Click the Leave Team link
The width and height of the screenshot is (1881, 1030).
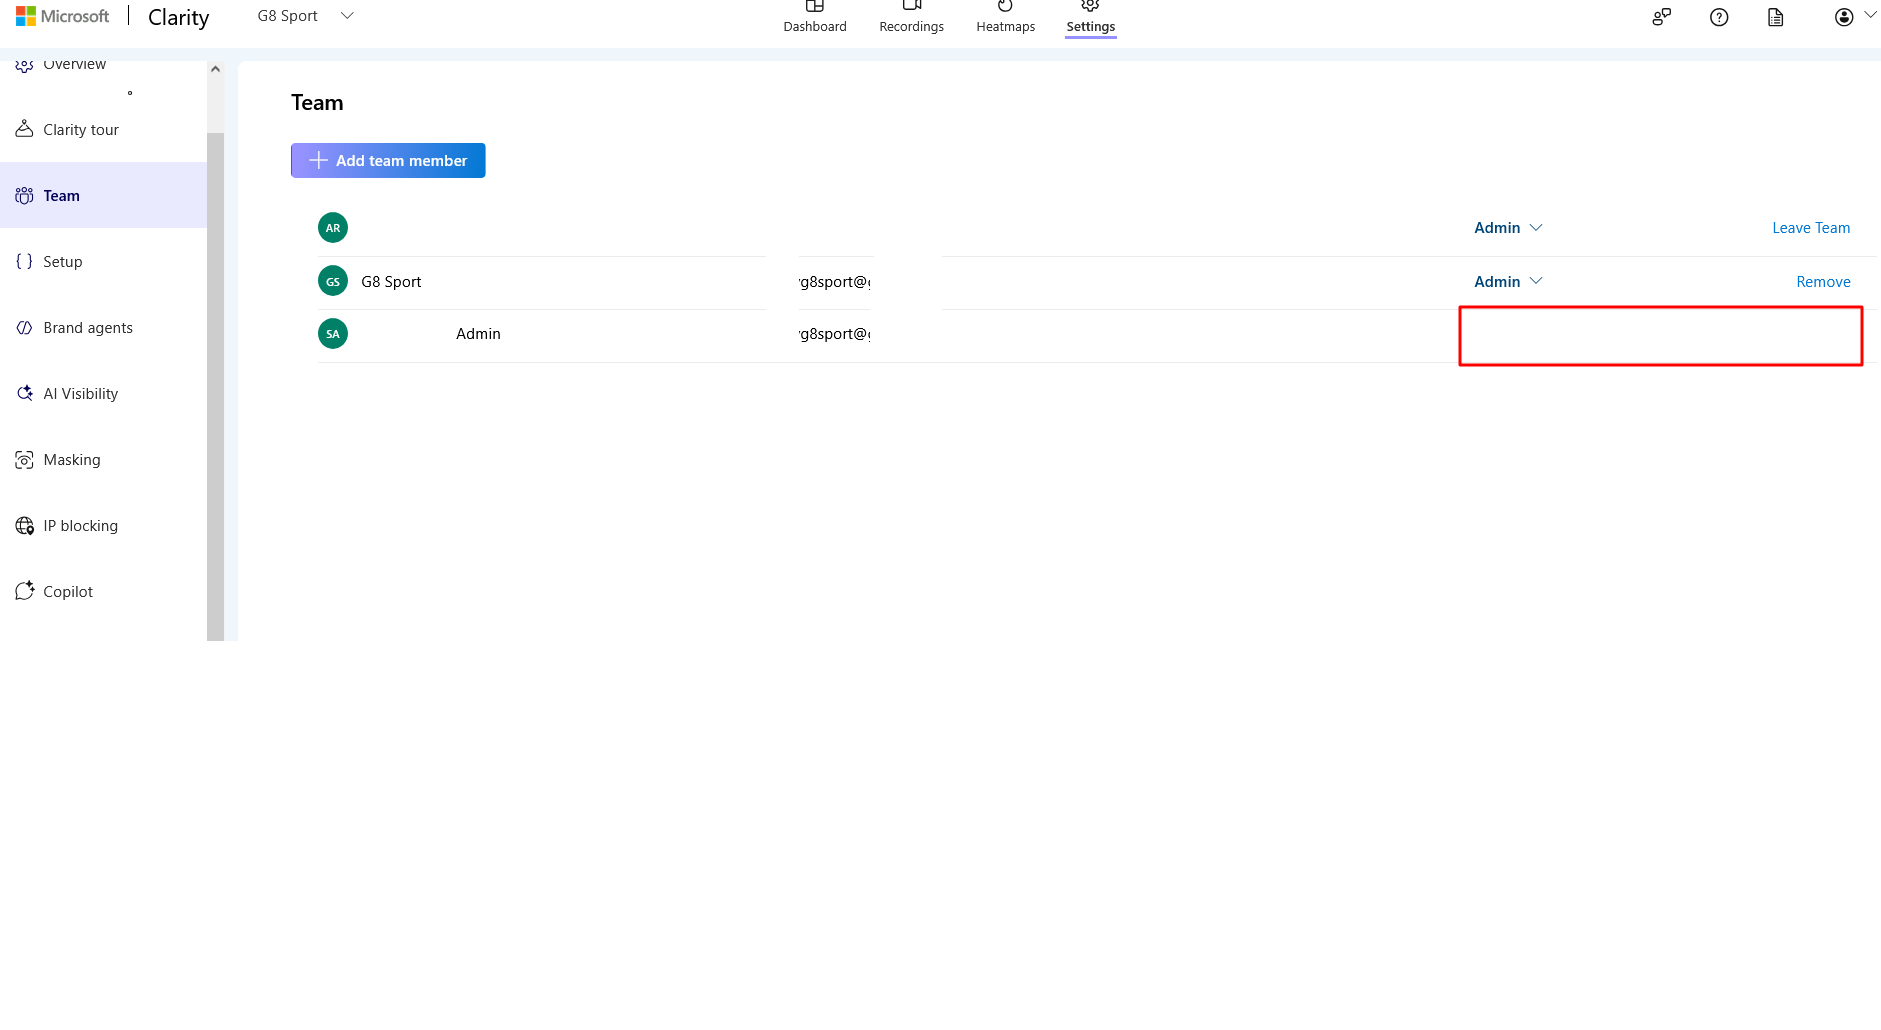(1811, 228)
